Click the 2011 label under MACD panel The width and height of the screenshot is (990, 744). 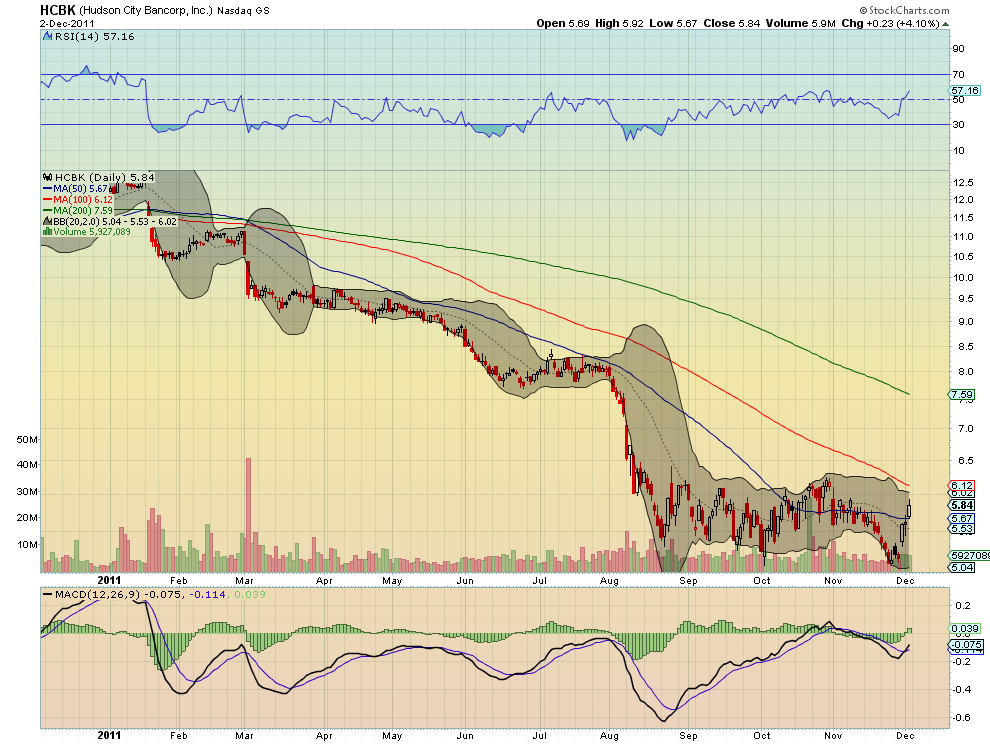[x=109, y=735]
